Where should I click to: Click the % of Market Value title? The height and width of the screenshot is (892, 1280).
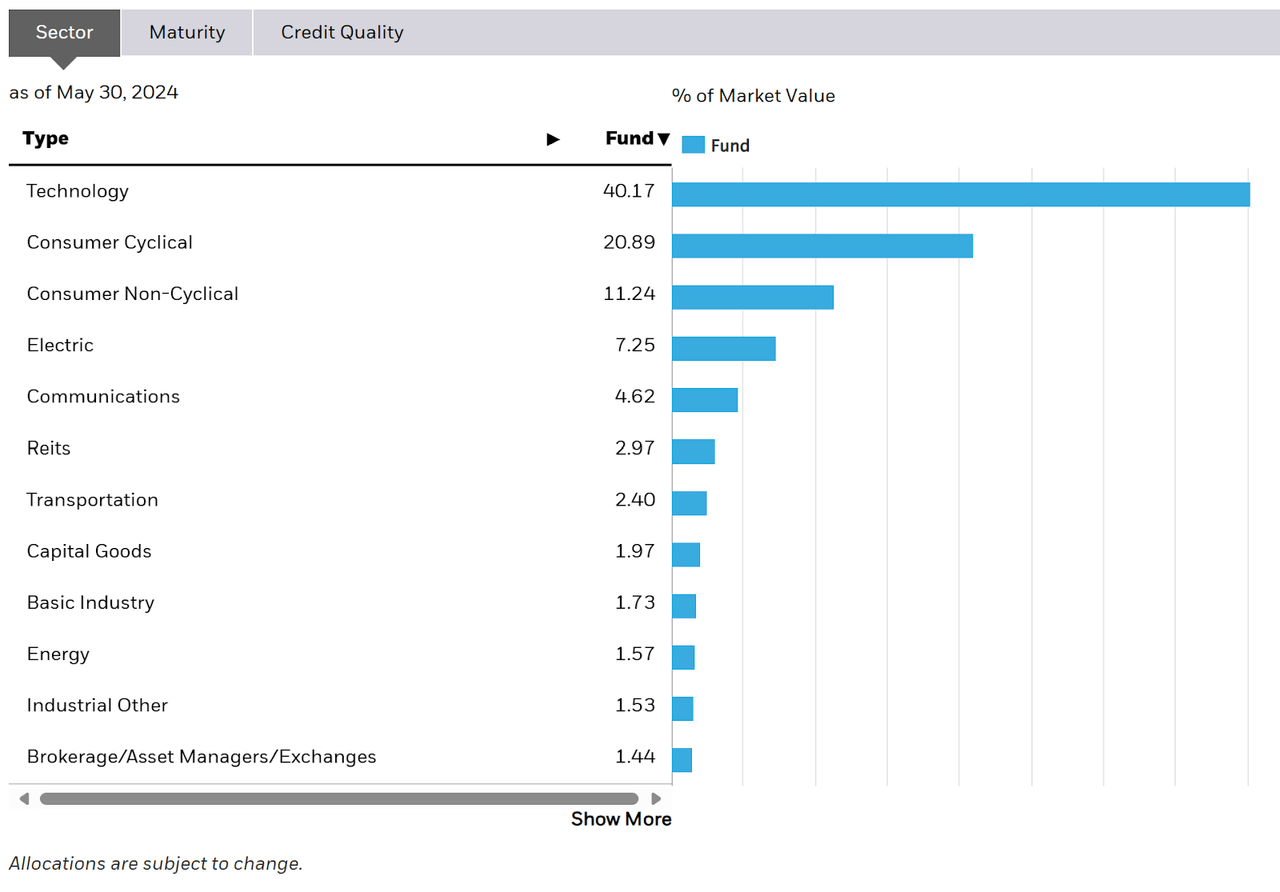753,96
